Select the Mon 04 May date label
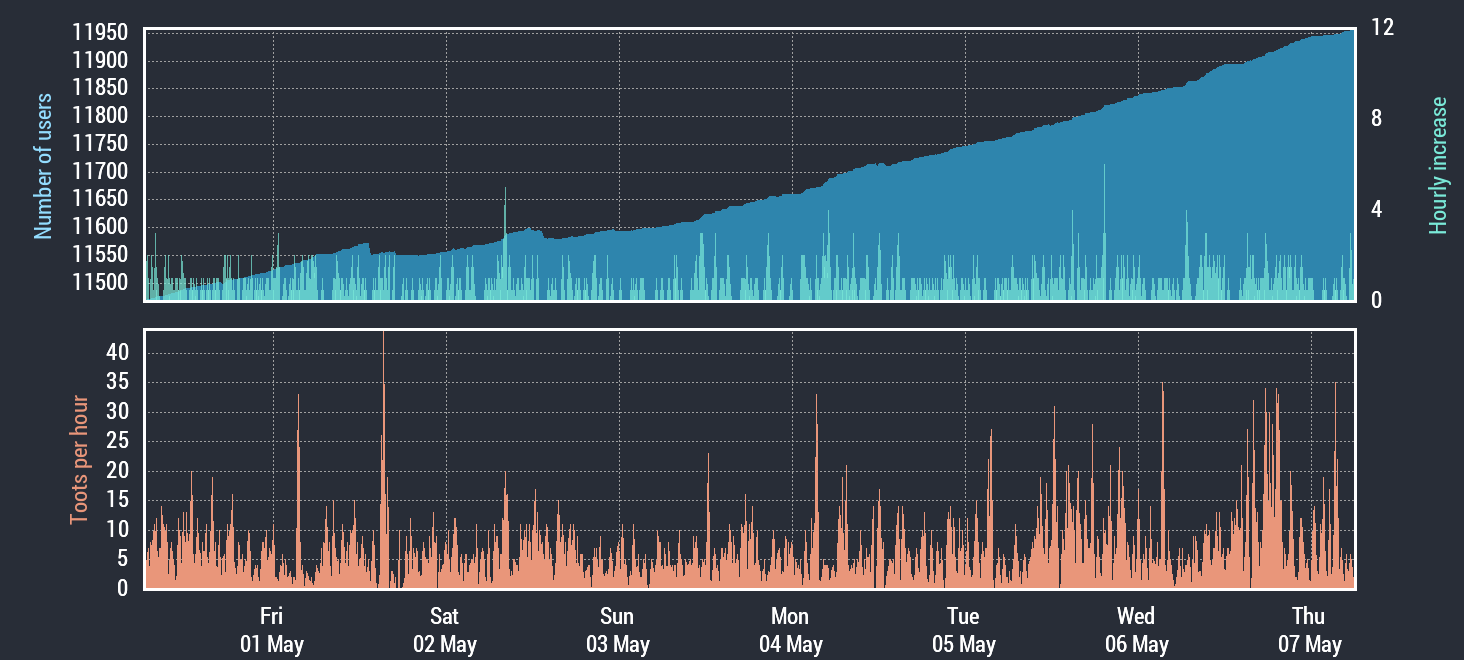The width and height of the screenshot is (1464, 660). pos(790,630)
